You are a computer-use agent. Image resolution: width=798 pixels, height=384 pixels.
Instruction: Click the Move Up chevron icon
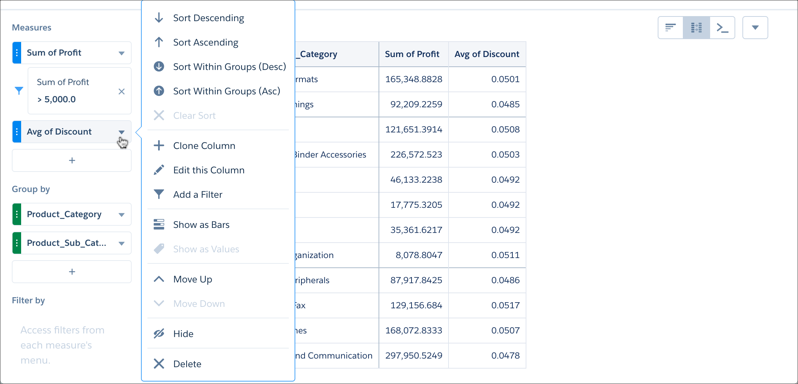159,279
